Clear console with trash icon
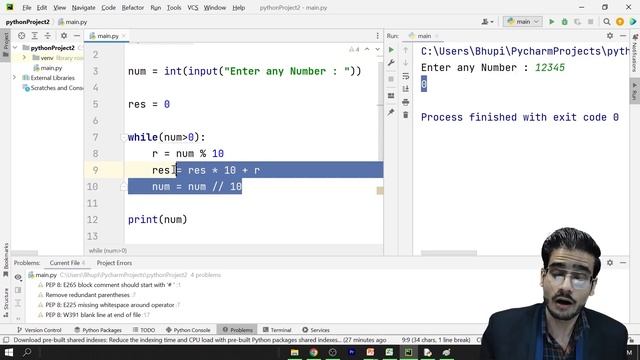The image size is (640, 360). pos(405,115)
